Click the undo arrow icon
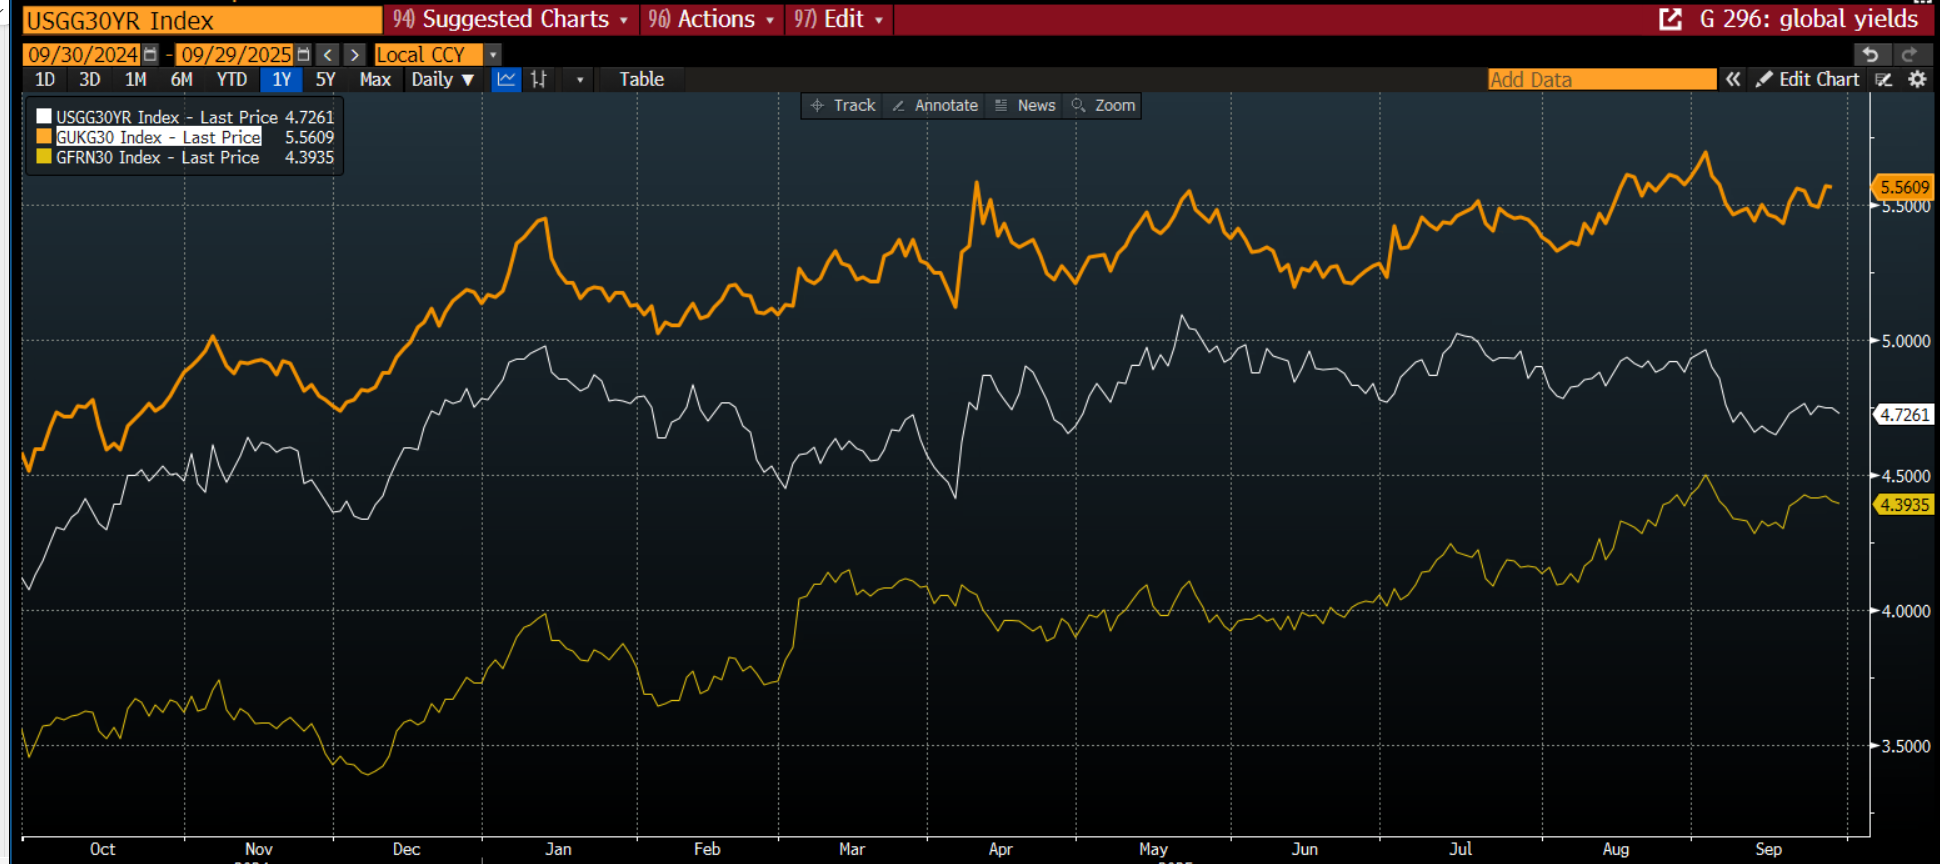The image size is (1940, 864). tap(1870, 54)
